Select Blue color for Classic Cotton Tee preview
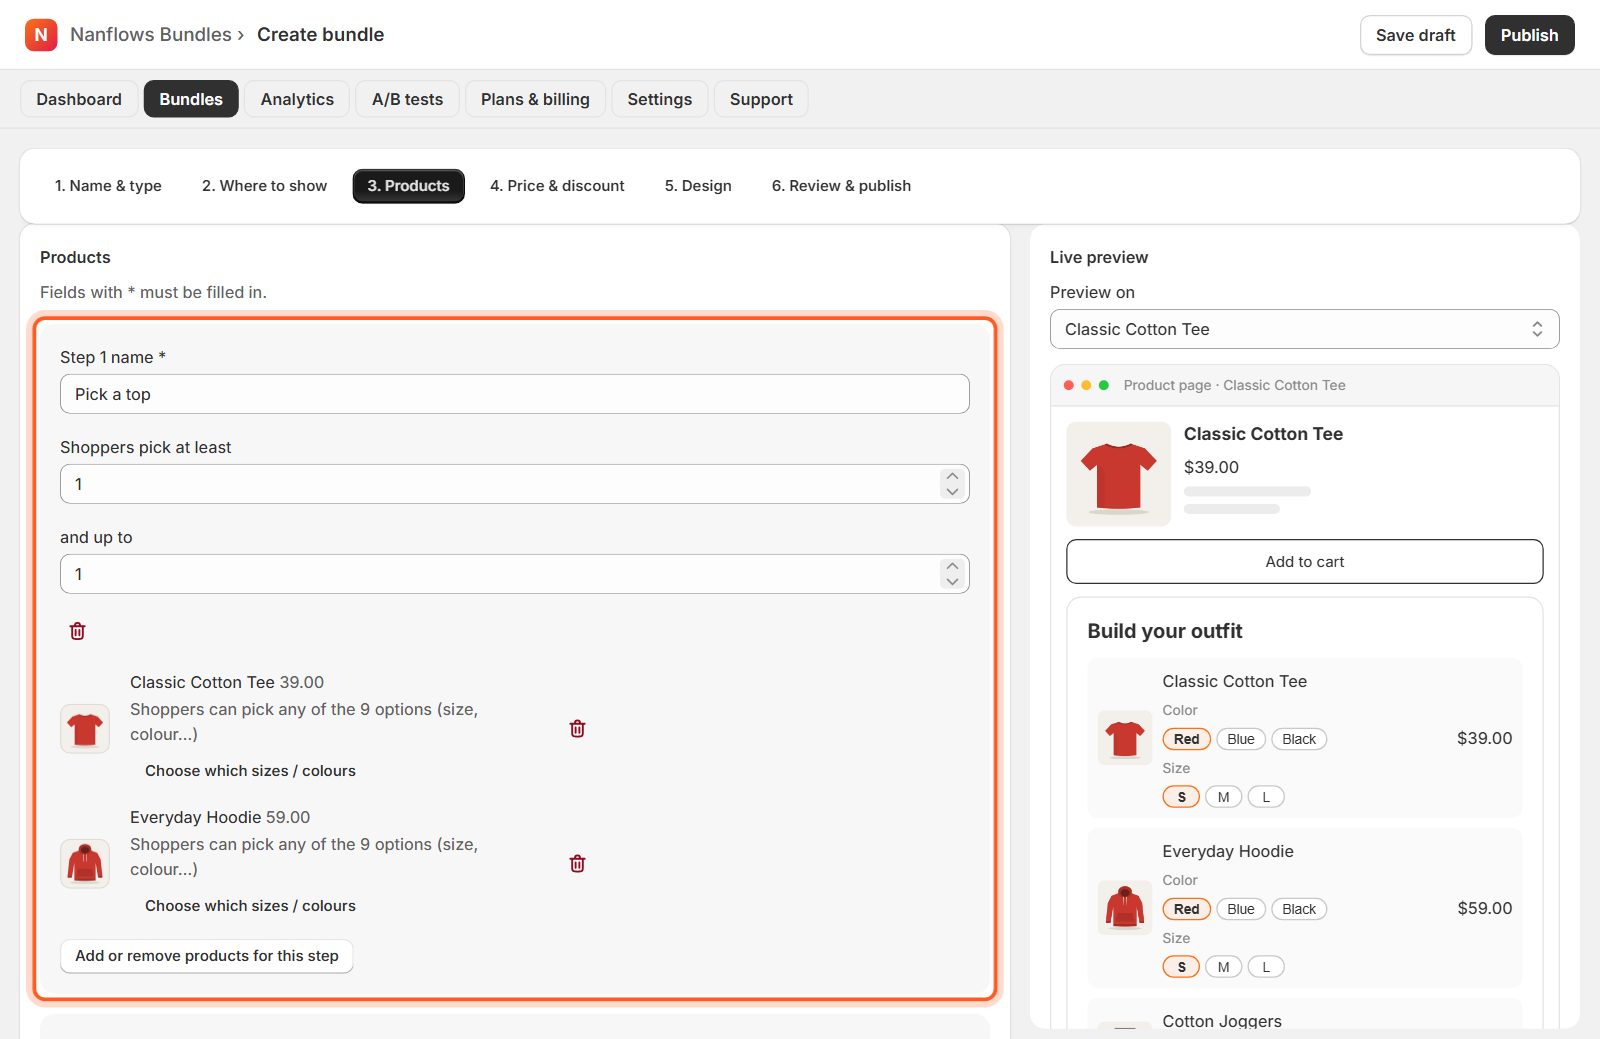1600x1039 pixels. 1241,739
